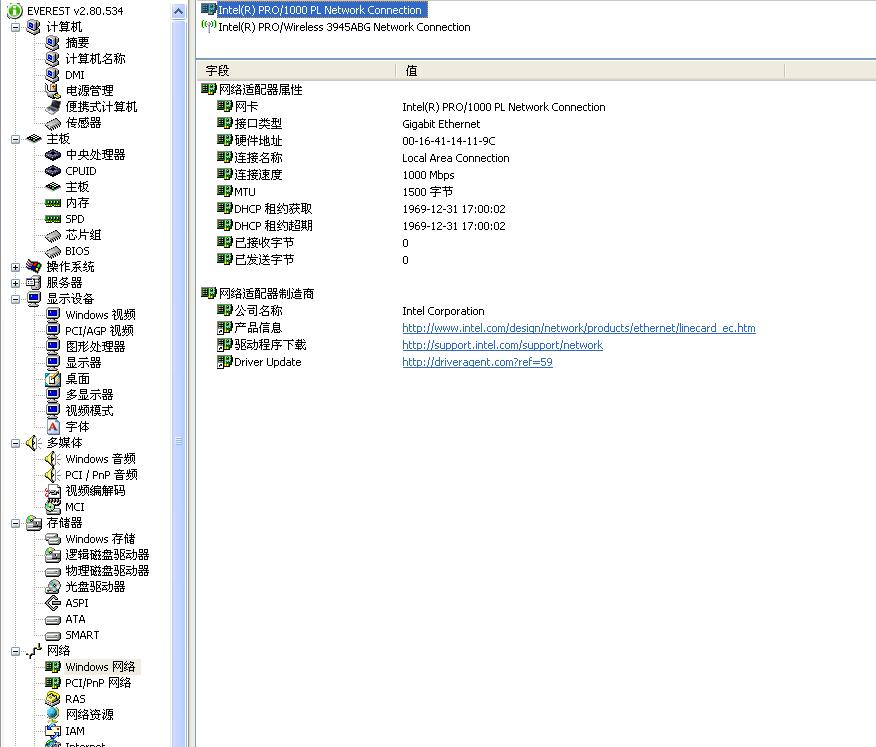Expand the 服务器 tree node
876x747 pixels.
(16, 283)
